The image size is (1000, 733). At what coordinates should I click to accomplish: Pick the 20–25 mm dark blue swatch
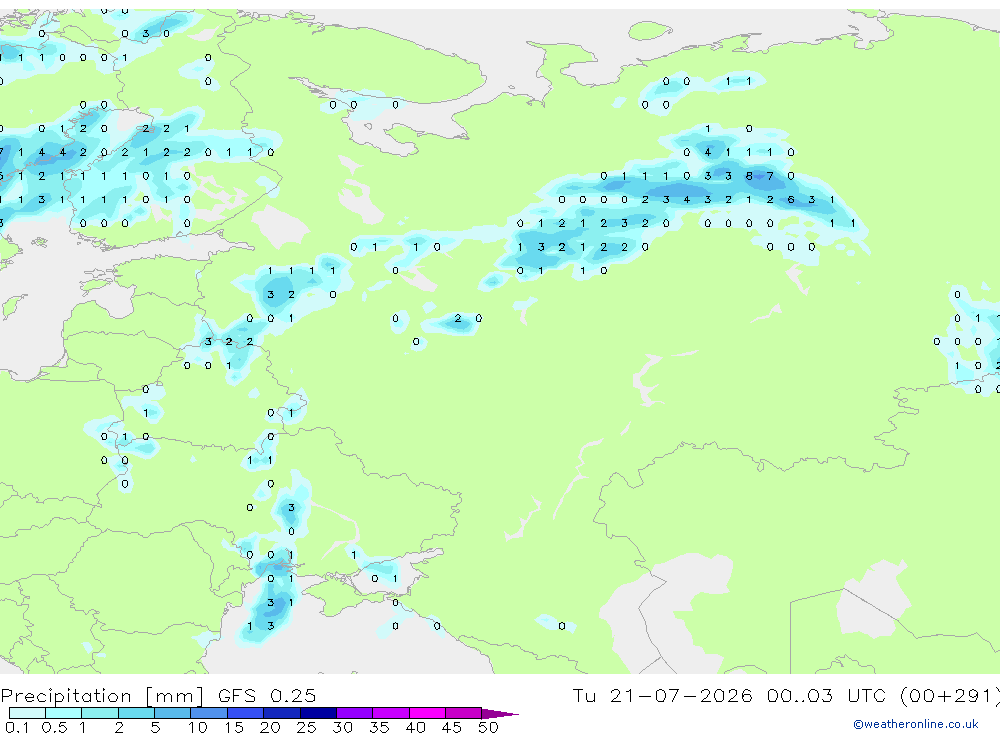pos(282,713)
